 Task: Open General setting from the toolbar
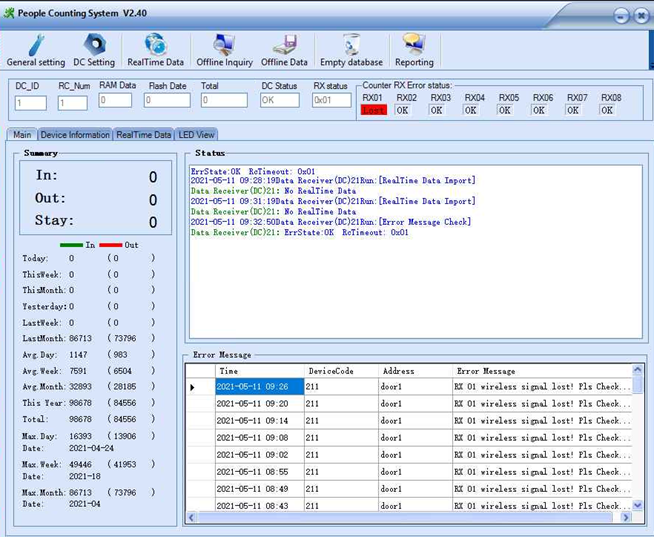(35, 50)
